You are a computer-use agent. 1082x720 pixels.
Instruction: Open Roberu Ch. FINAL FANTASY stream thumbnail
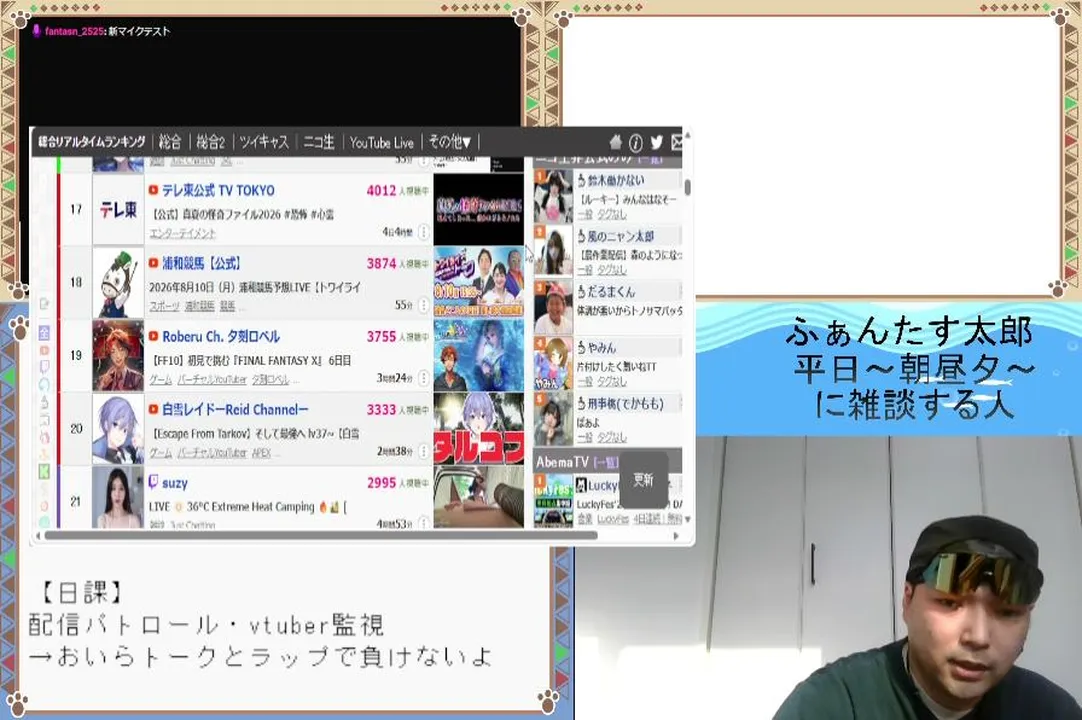478,356
